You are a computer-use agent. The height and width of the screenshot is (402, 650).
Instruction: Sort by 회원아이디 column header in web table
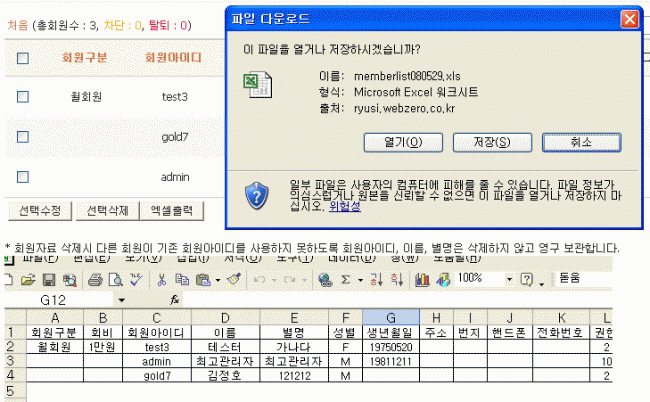[x=173, y=57]
